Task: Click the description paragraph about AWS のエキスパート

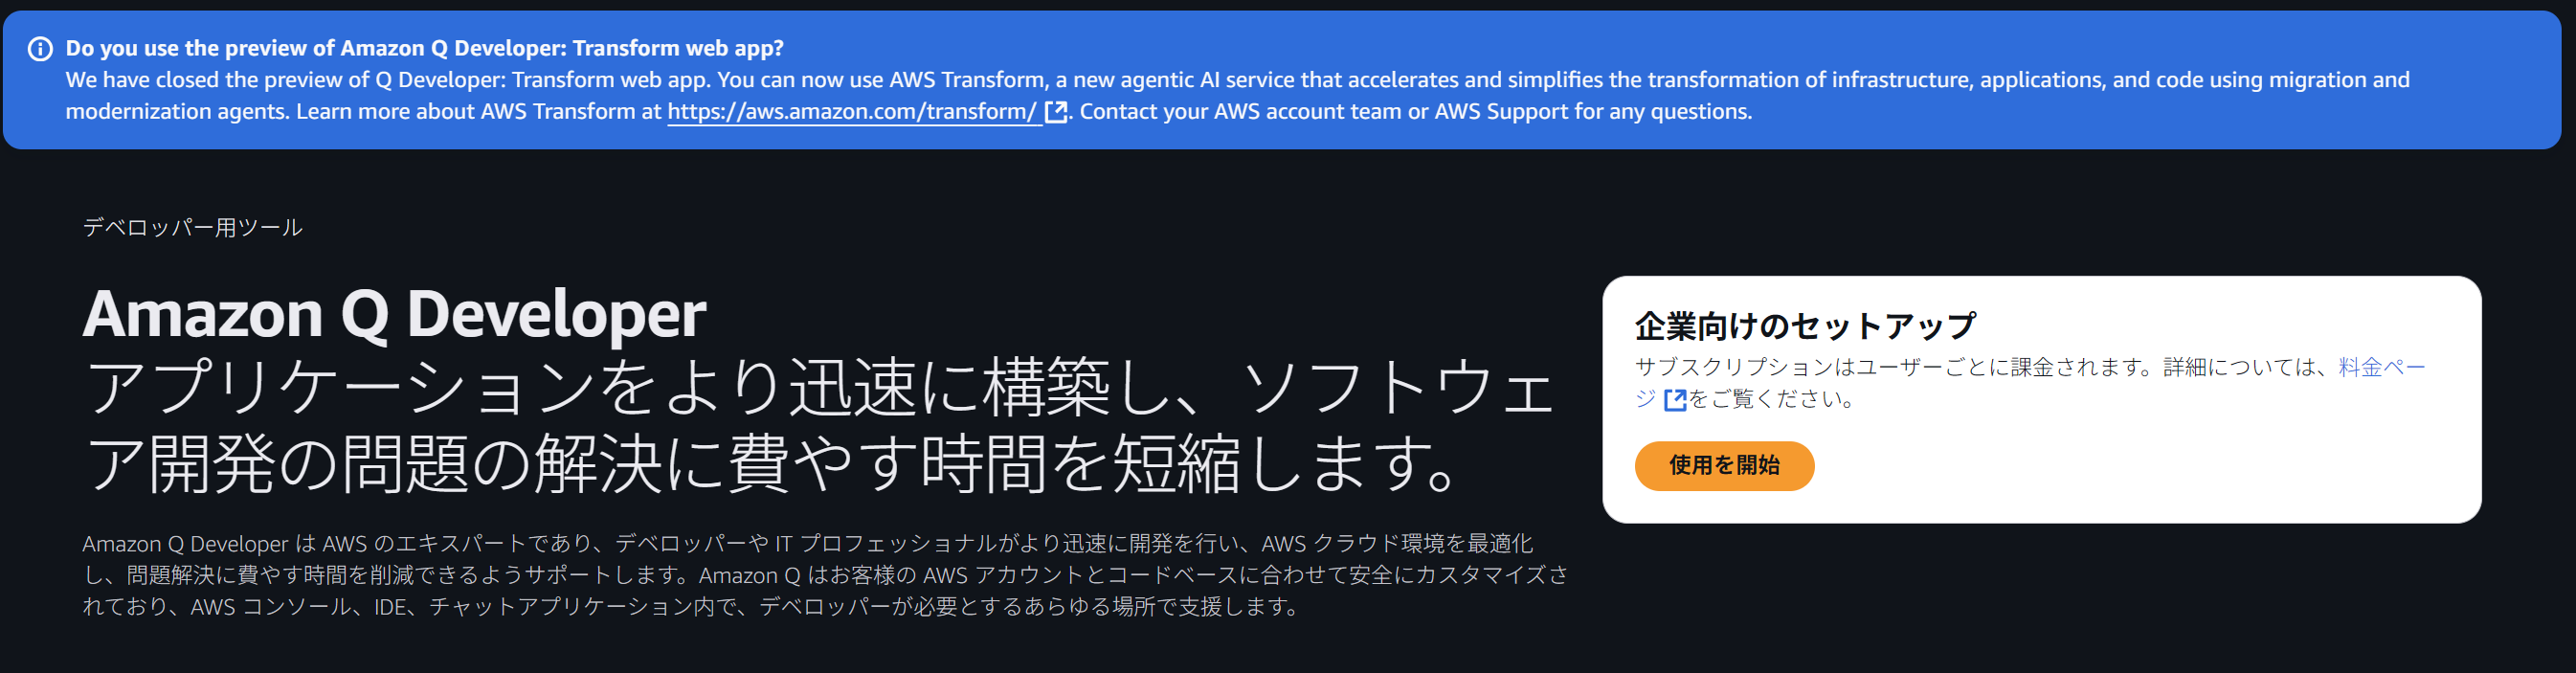Action: [825, 575]
